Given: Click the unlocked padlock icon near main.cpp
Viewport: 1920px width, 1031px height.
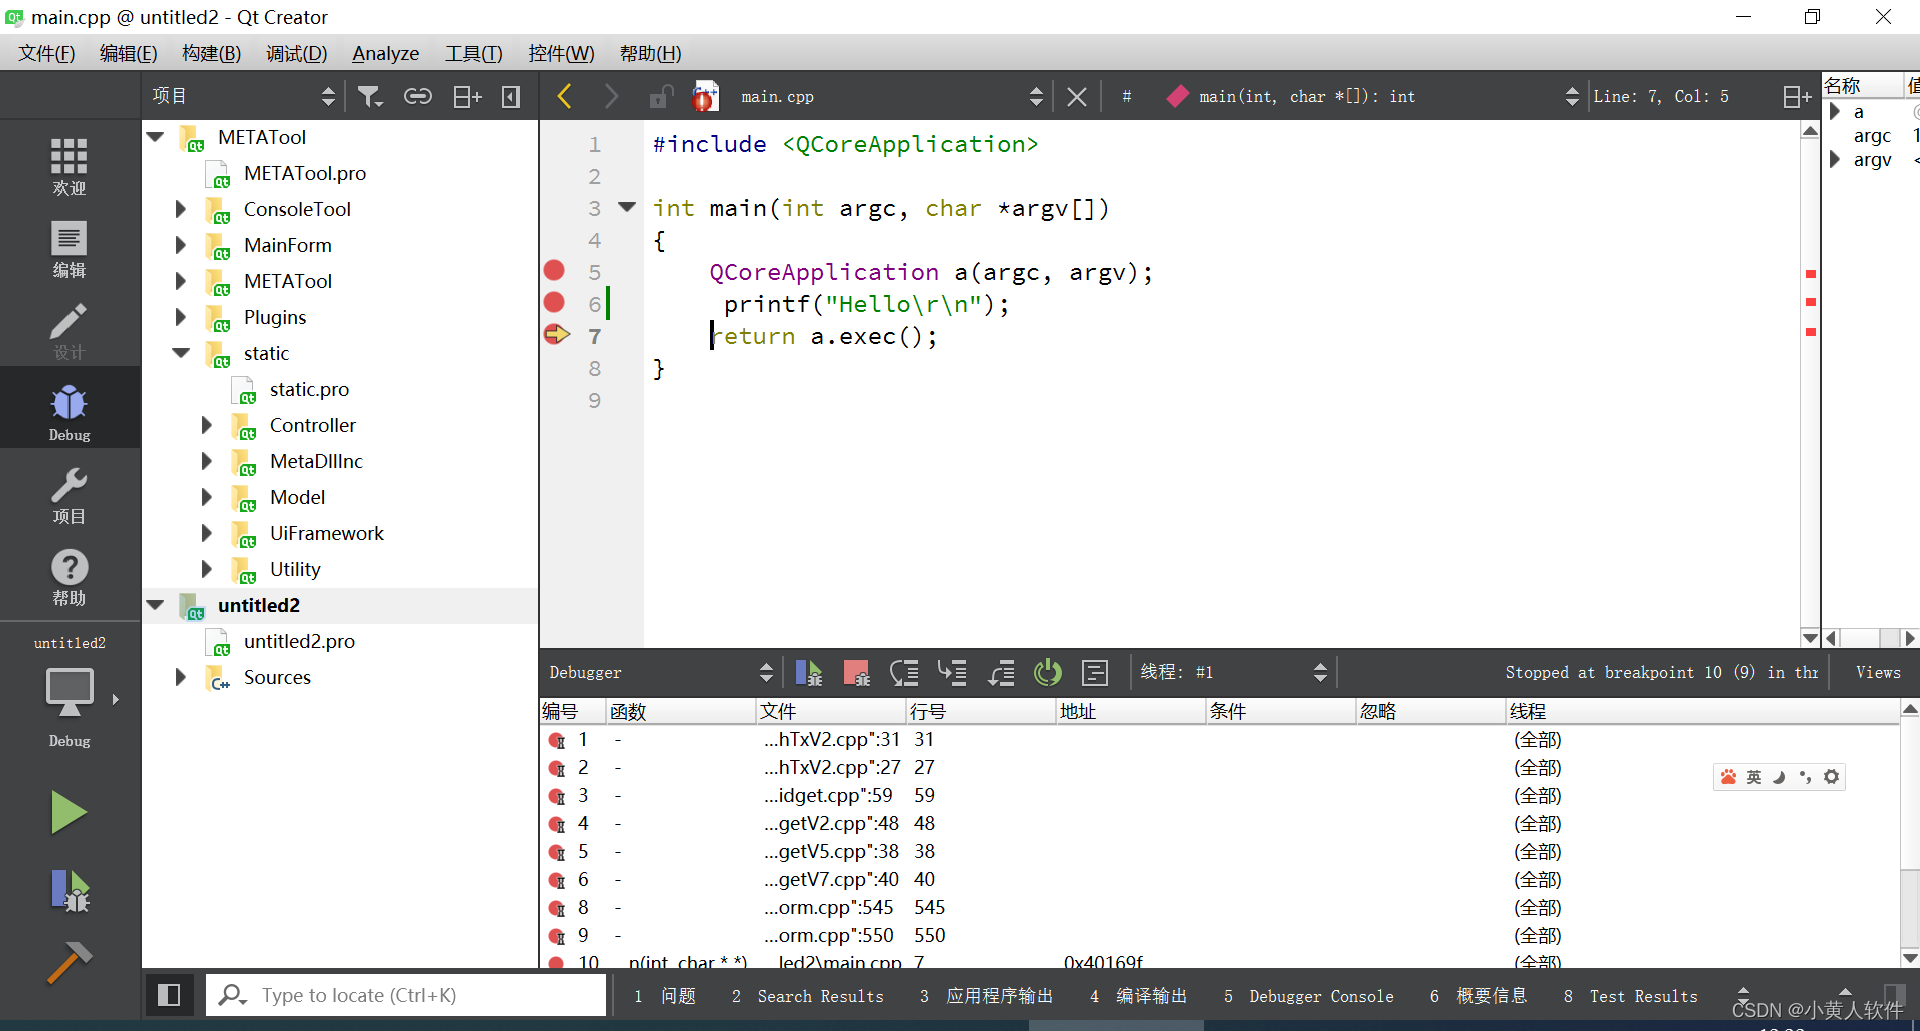Looking at the screenshot, I should coord(659,95).
